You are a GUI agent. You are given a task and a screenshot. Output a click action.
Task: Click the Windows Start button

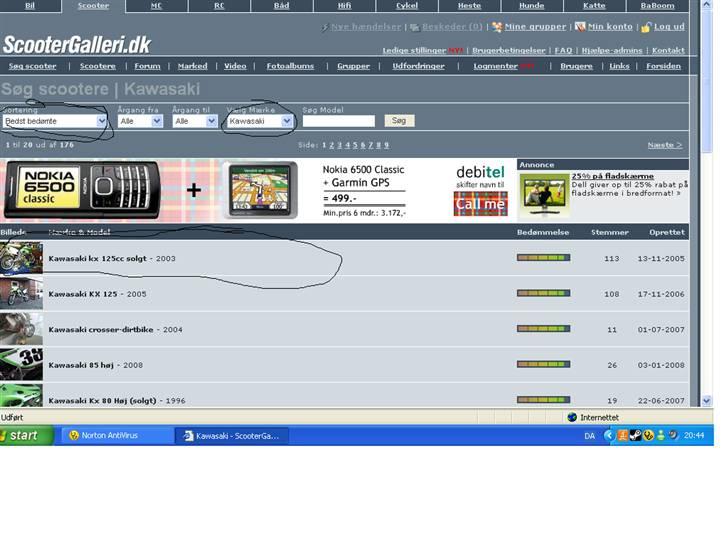[27, 436]
